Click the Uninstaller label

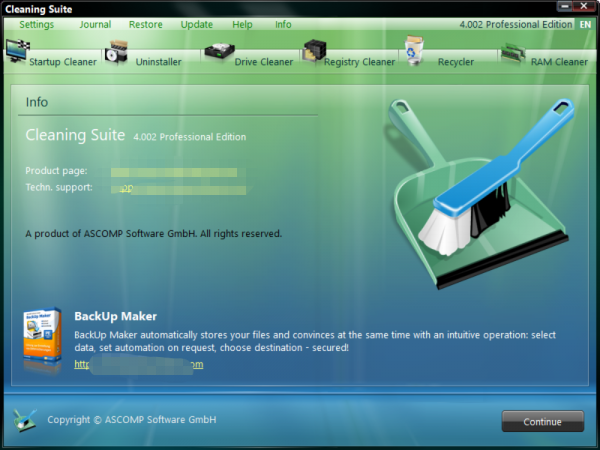point(158,62)
